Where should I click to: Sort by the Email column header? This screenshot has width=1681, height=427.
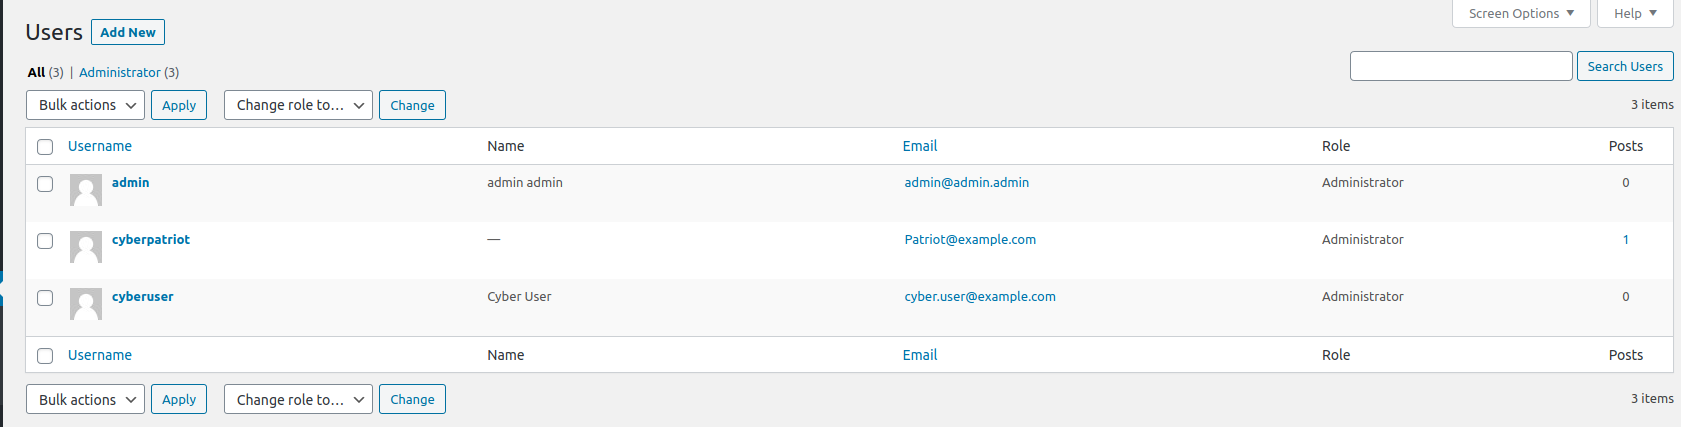point(920,146)
